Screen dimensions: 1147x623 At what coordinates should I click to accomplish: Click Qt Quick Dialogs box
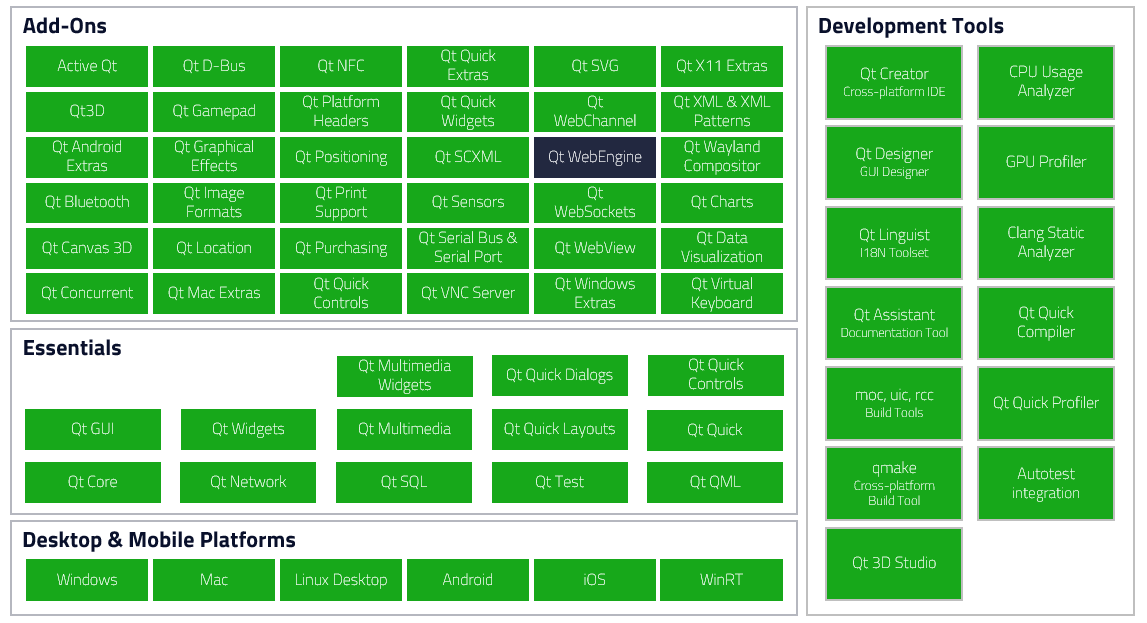(560, 375)
